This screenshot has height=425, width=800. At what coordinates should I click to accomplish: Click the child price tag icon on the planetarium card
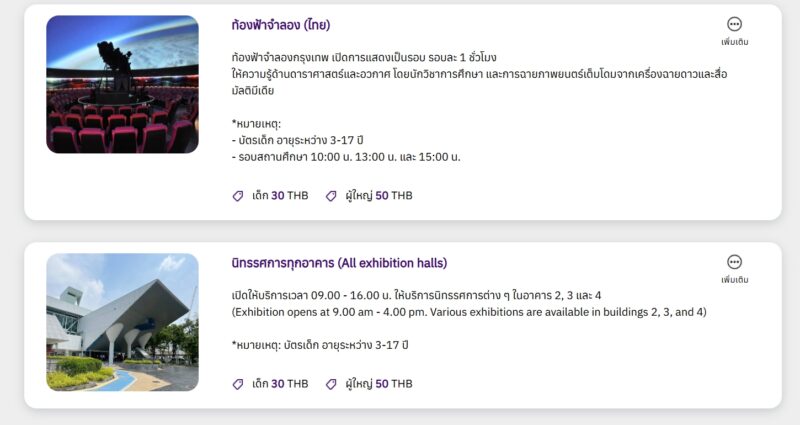[238, 196]
